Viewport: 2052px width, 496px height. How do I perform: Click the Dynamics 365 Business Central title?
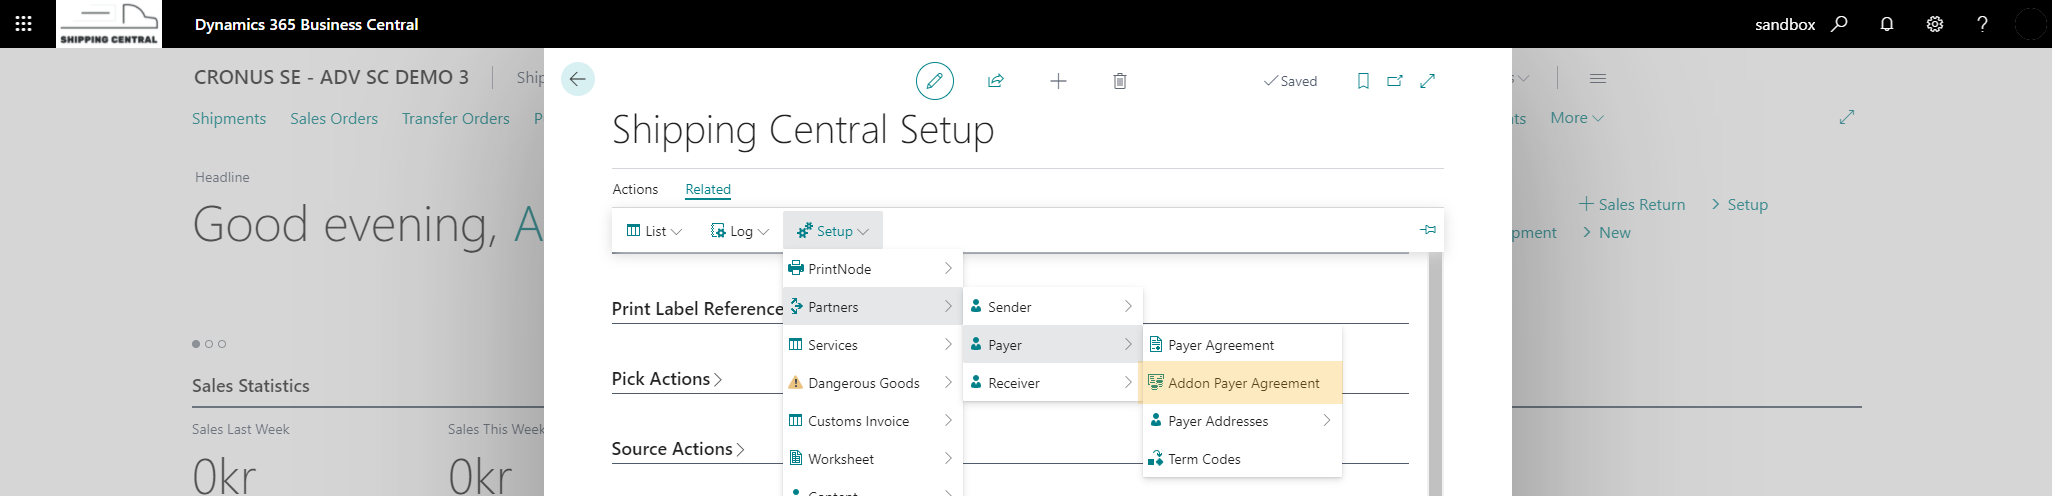click(x=306, y=24)
